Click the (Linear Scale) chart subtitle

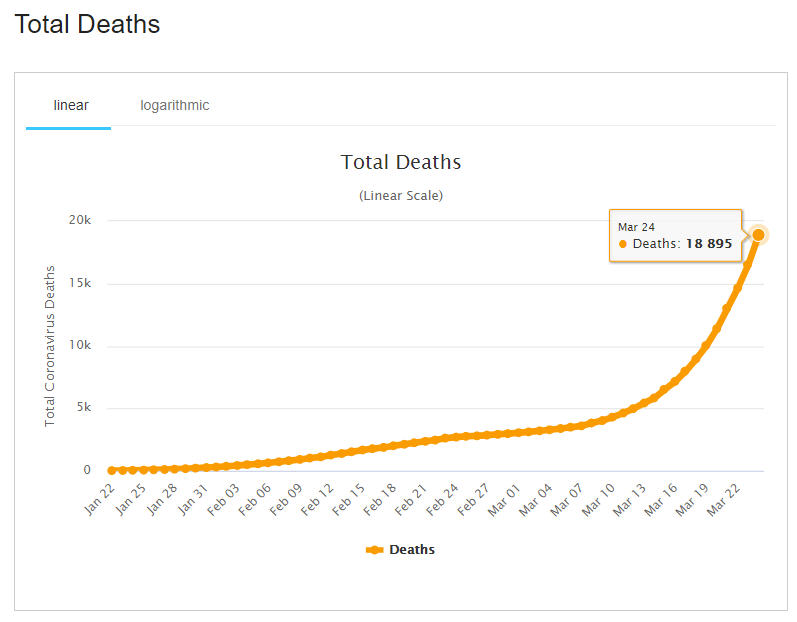pos(400,195)
